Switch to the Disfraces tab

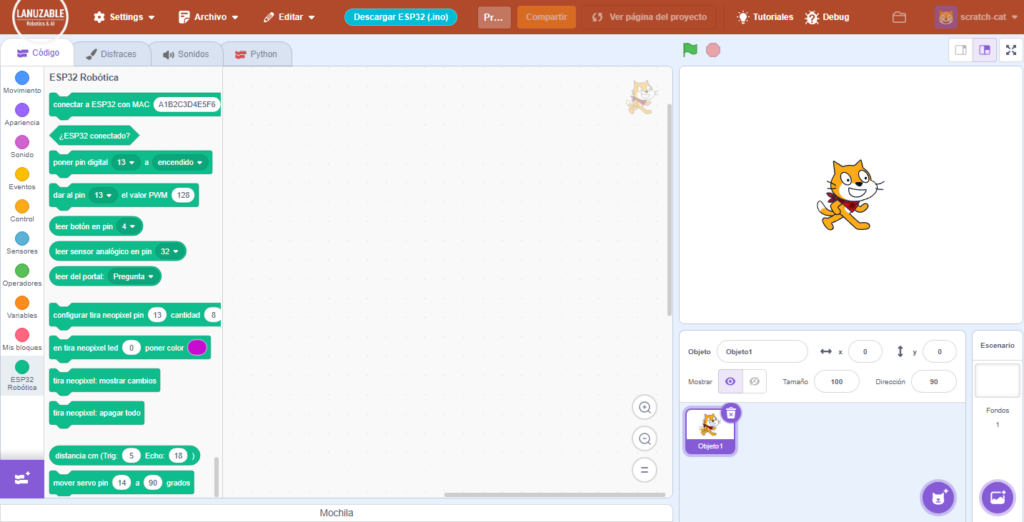pyautogui.click(x=111, y=54)
